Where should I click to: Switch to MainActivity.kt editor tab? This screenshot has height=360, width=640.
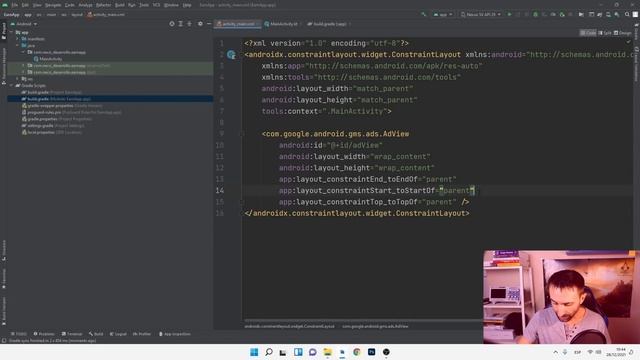pyautogui.click(x=283, y=24)
